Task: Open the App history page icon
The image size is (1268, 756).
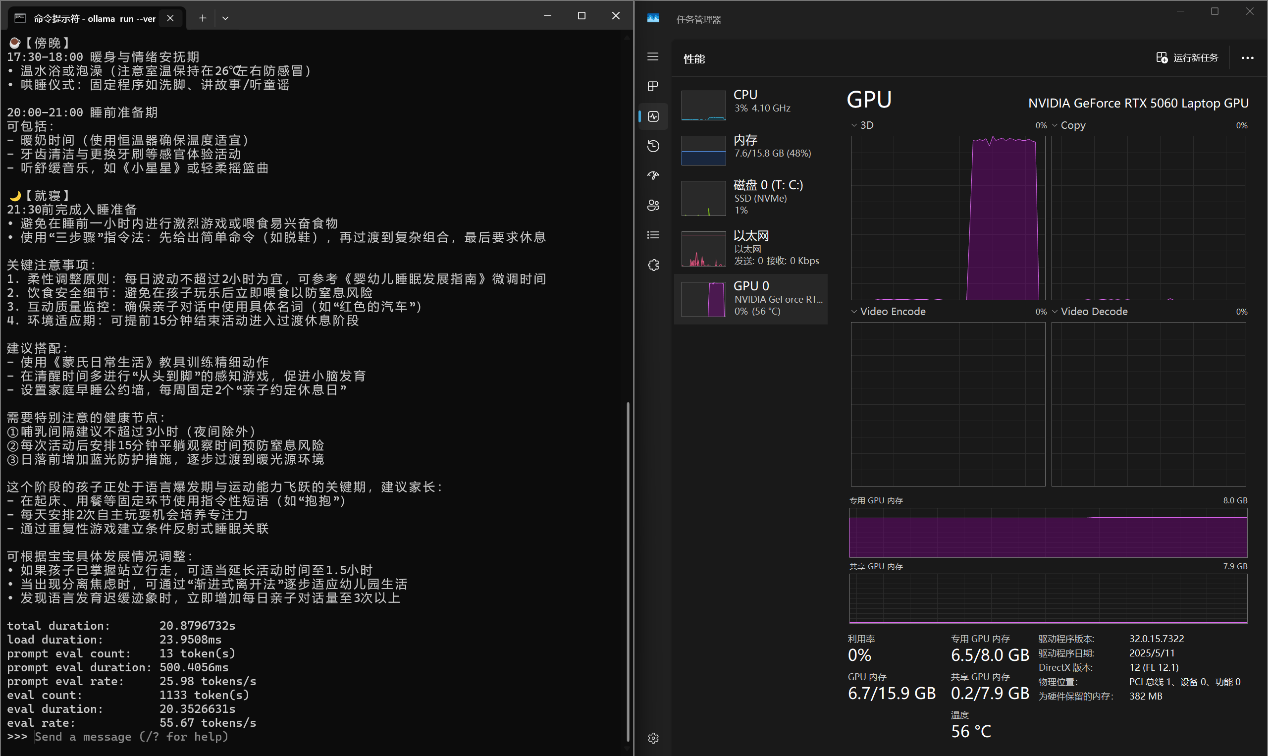Action: (x=653, y=146)
